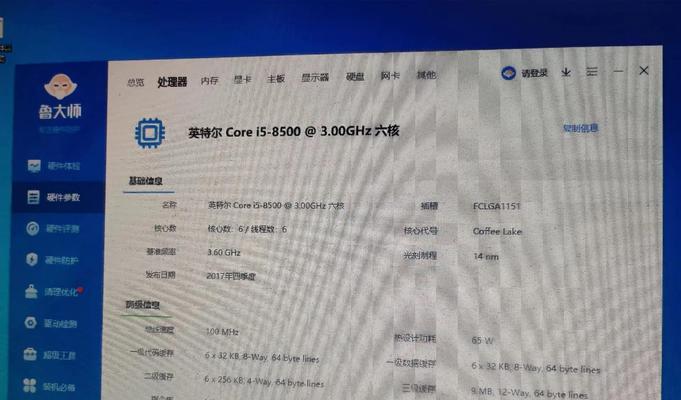Open 硬件体检 hardware checkup icon
681x400 pixels.
34,166
